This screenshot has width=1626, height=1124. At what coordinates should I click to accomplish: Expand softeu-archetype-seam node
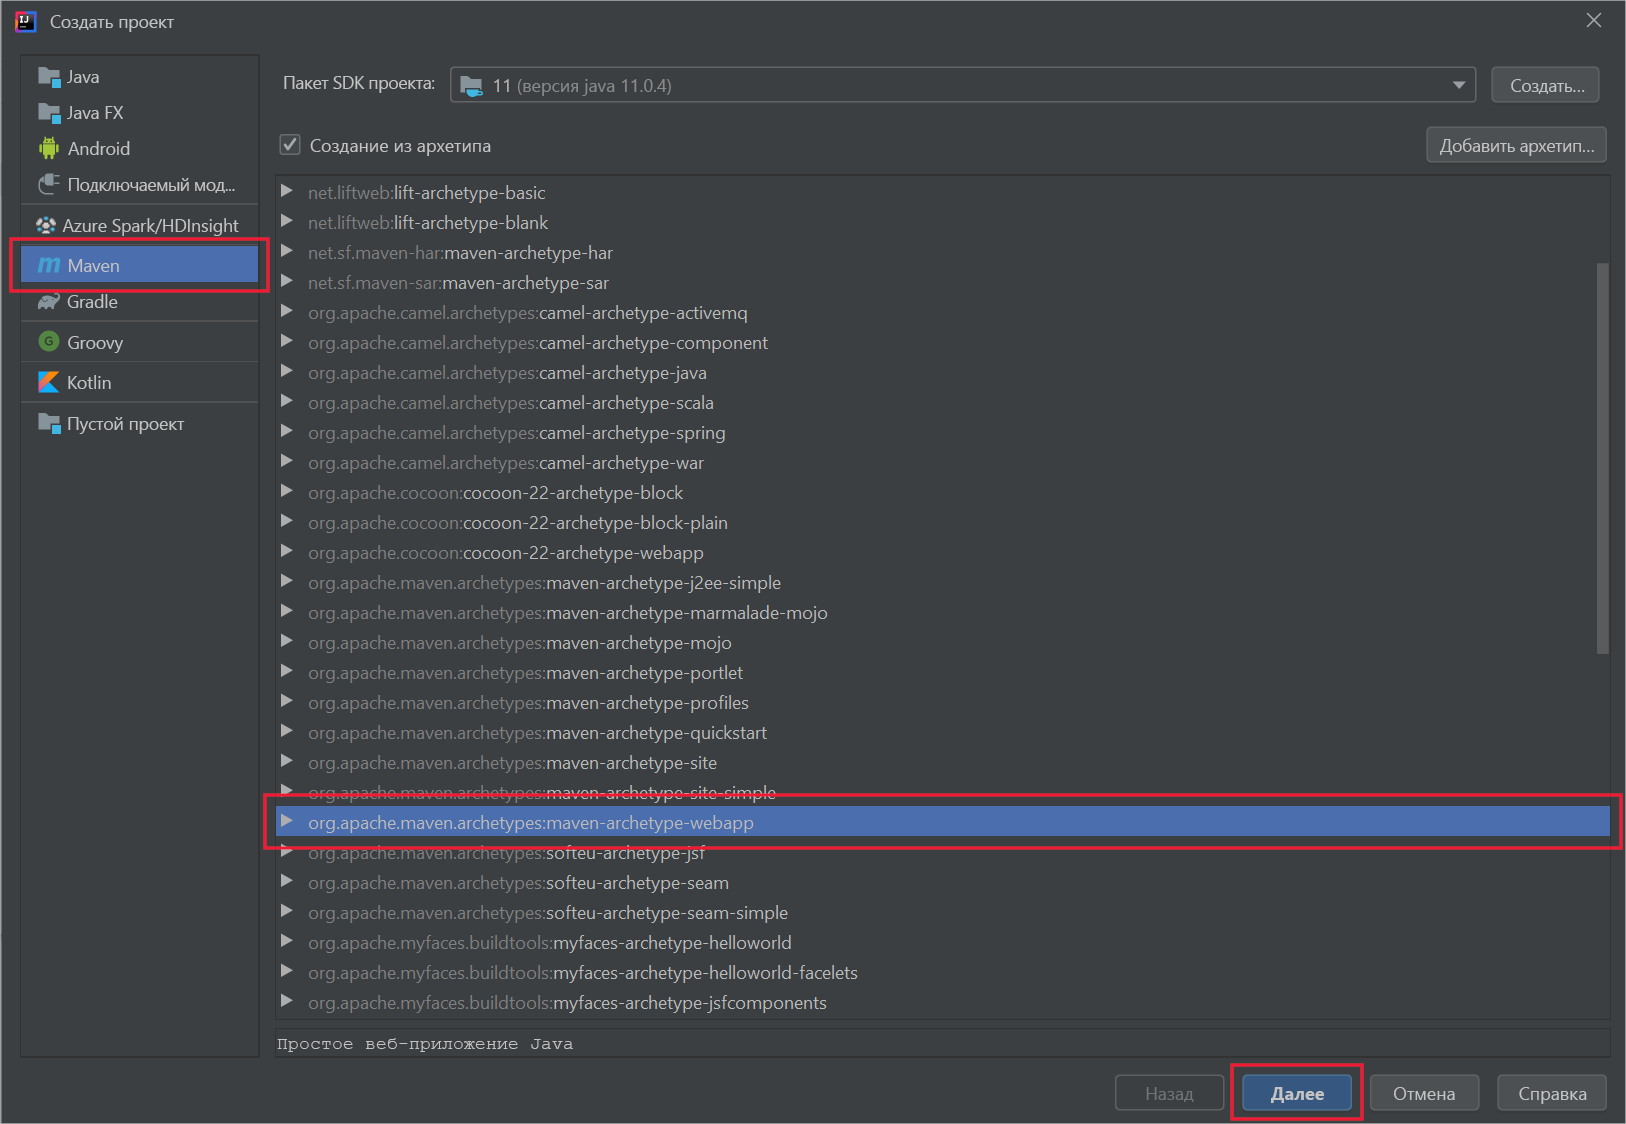pyautogui.click(x=287, y=881)
